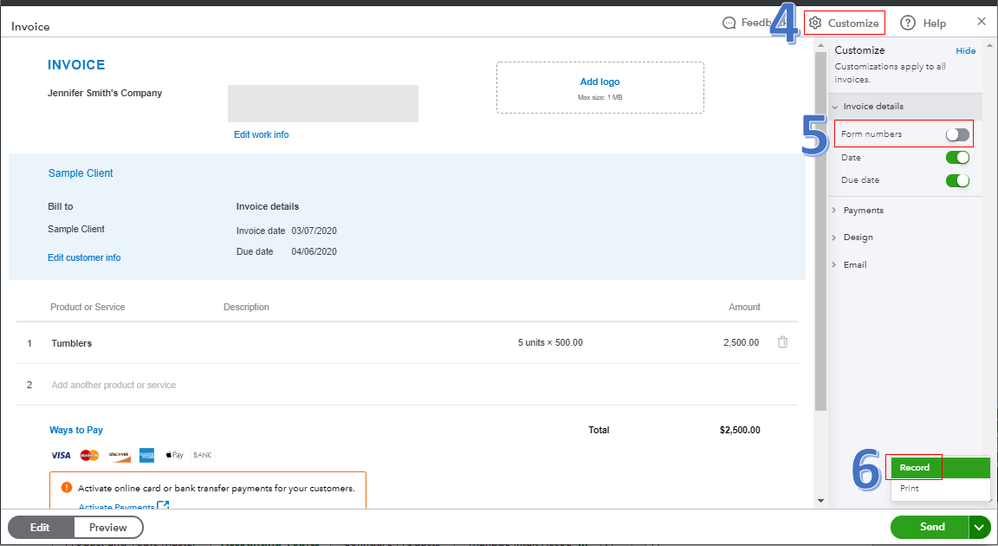Expand the Design section

(x=857, y=238)
